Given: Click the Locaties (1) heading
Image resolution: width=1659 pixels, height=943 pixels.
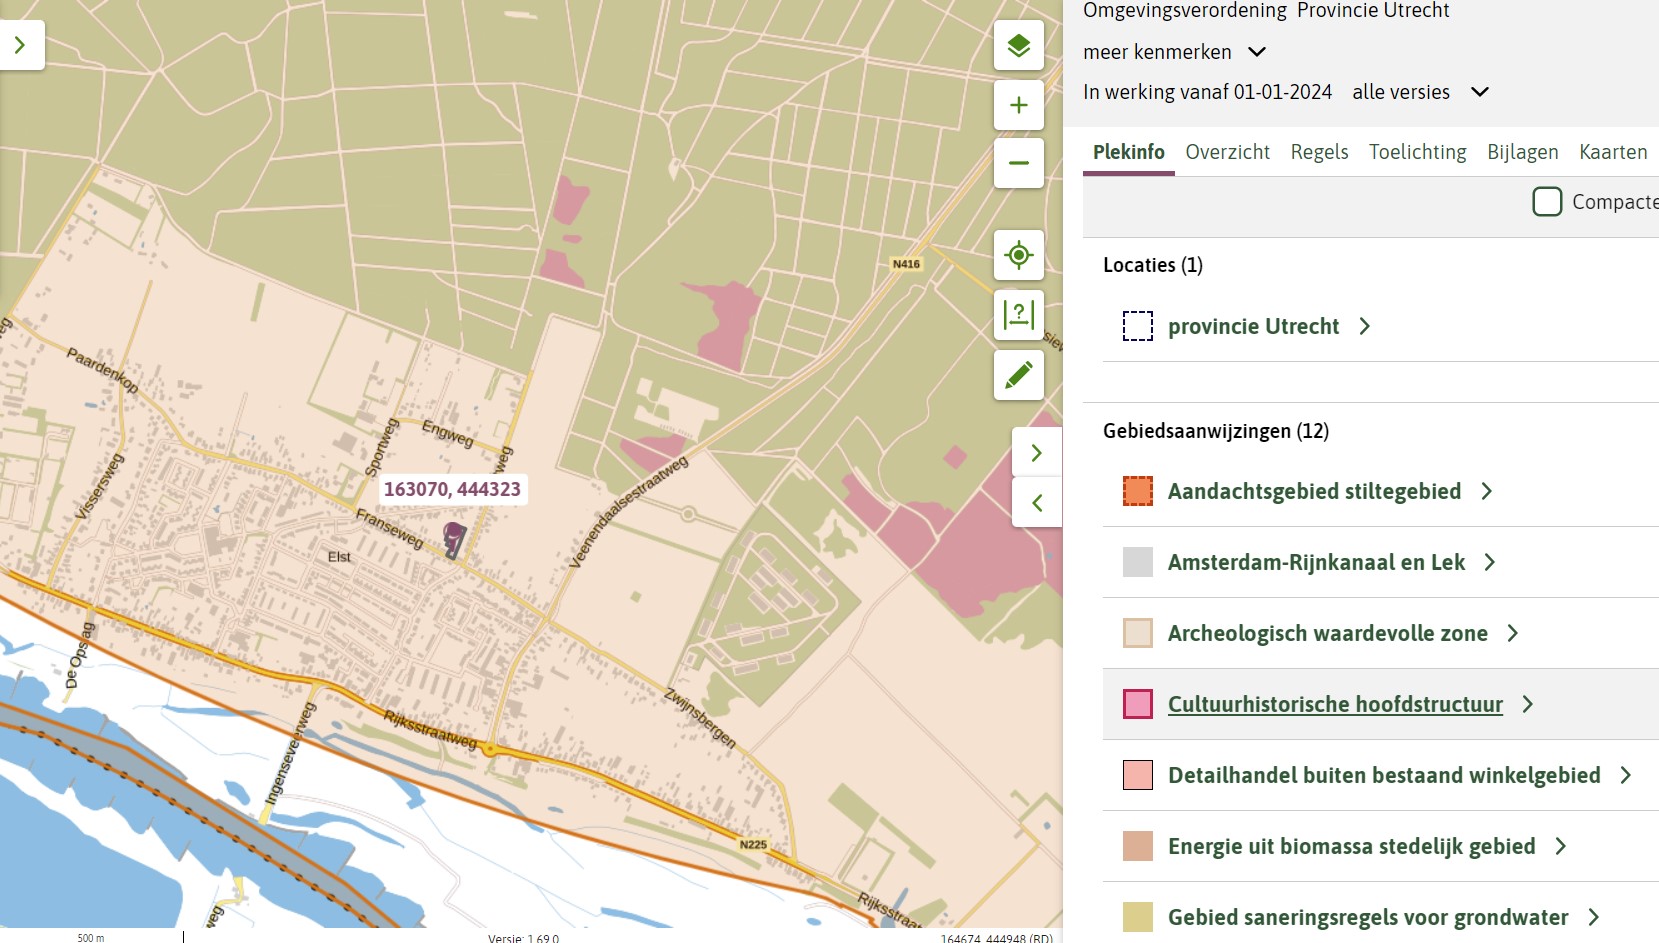Looking at the screenshot, I should 1152,265.
